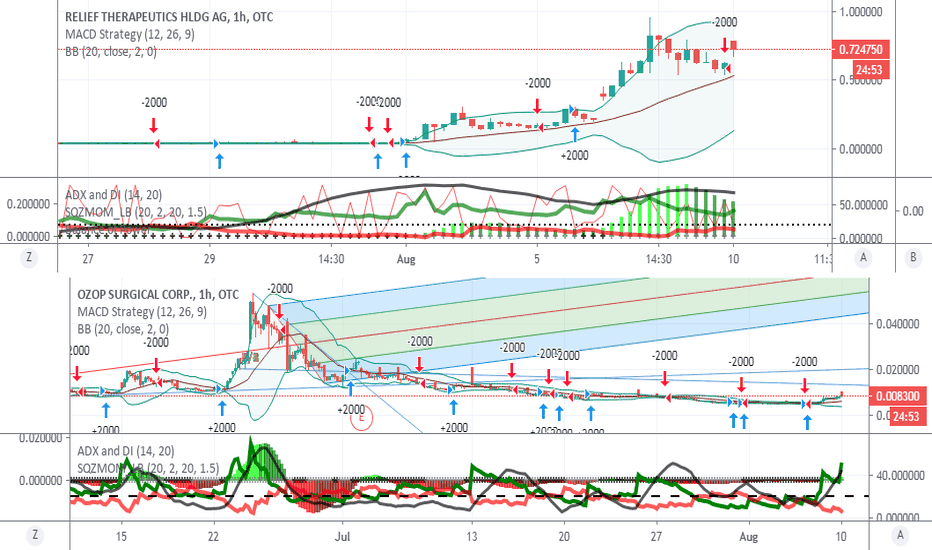
Task: Click BB (20, close, 2, 0) legend in OZOP chart
Action: coord(123,329)
